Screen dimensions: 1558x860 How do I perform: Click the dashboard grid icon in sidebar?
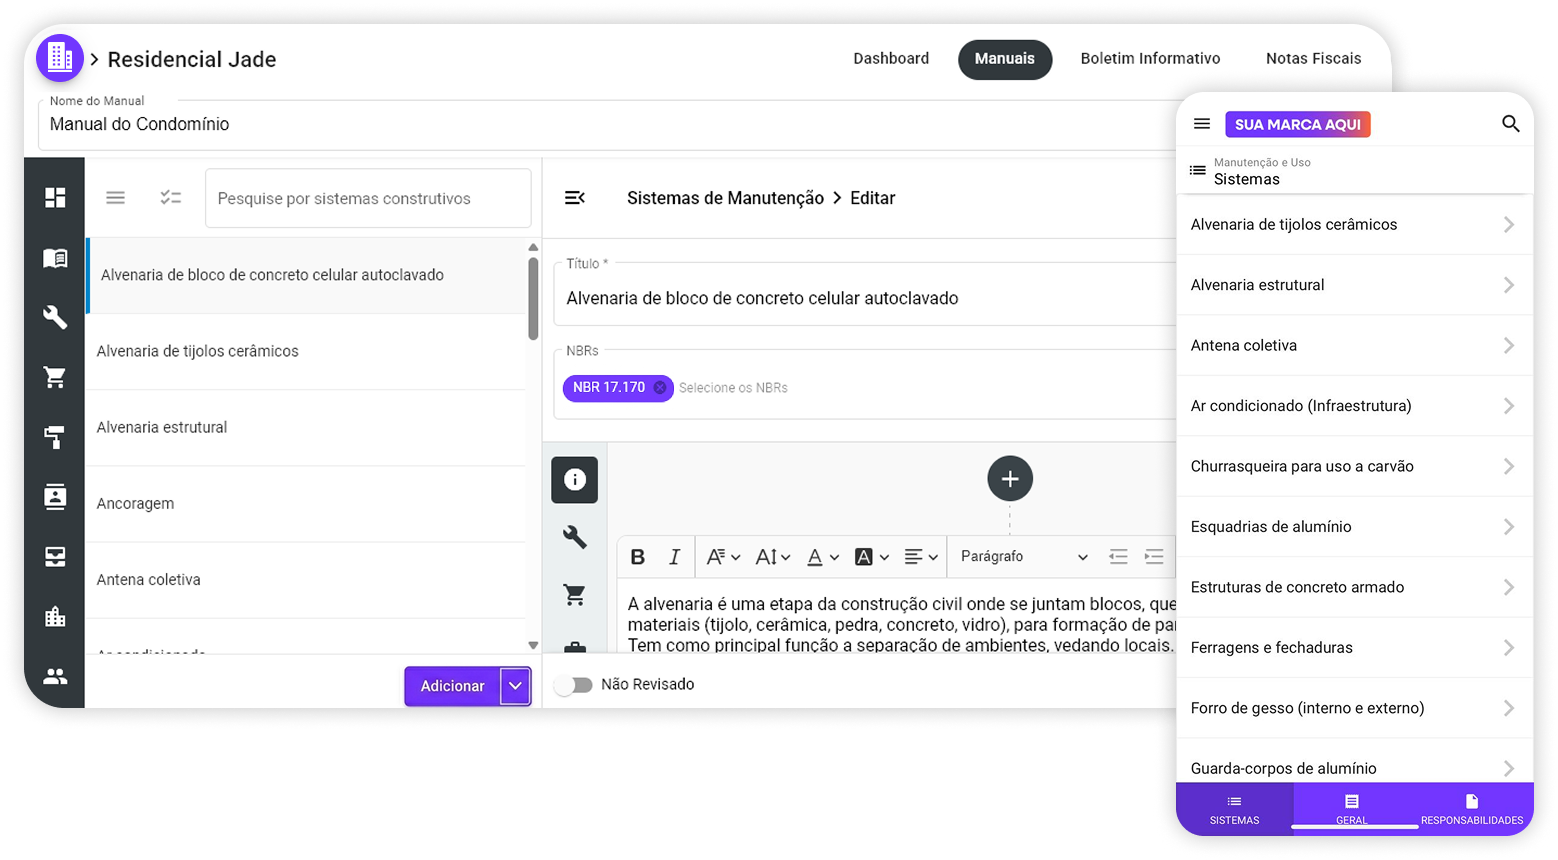click(55, 198)
